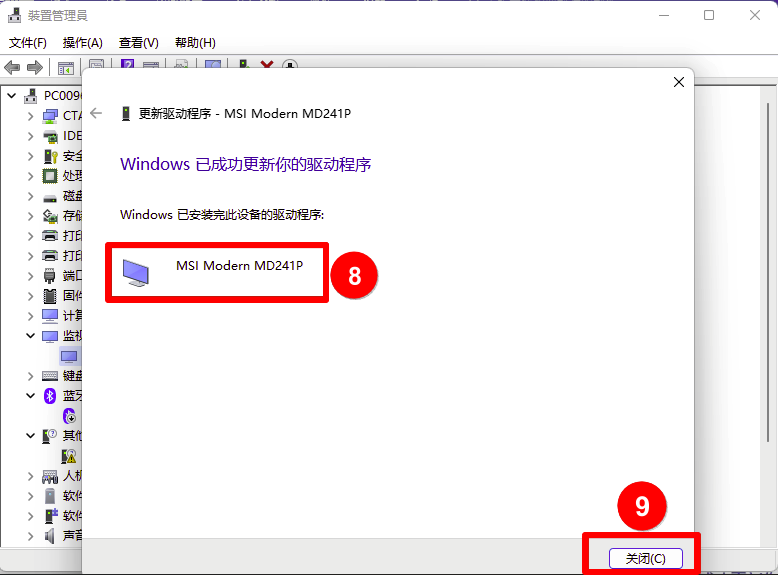Expand the 处理 processors category
Viewport: 778px width, 575px height.
(x=31, y=176)
